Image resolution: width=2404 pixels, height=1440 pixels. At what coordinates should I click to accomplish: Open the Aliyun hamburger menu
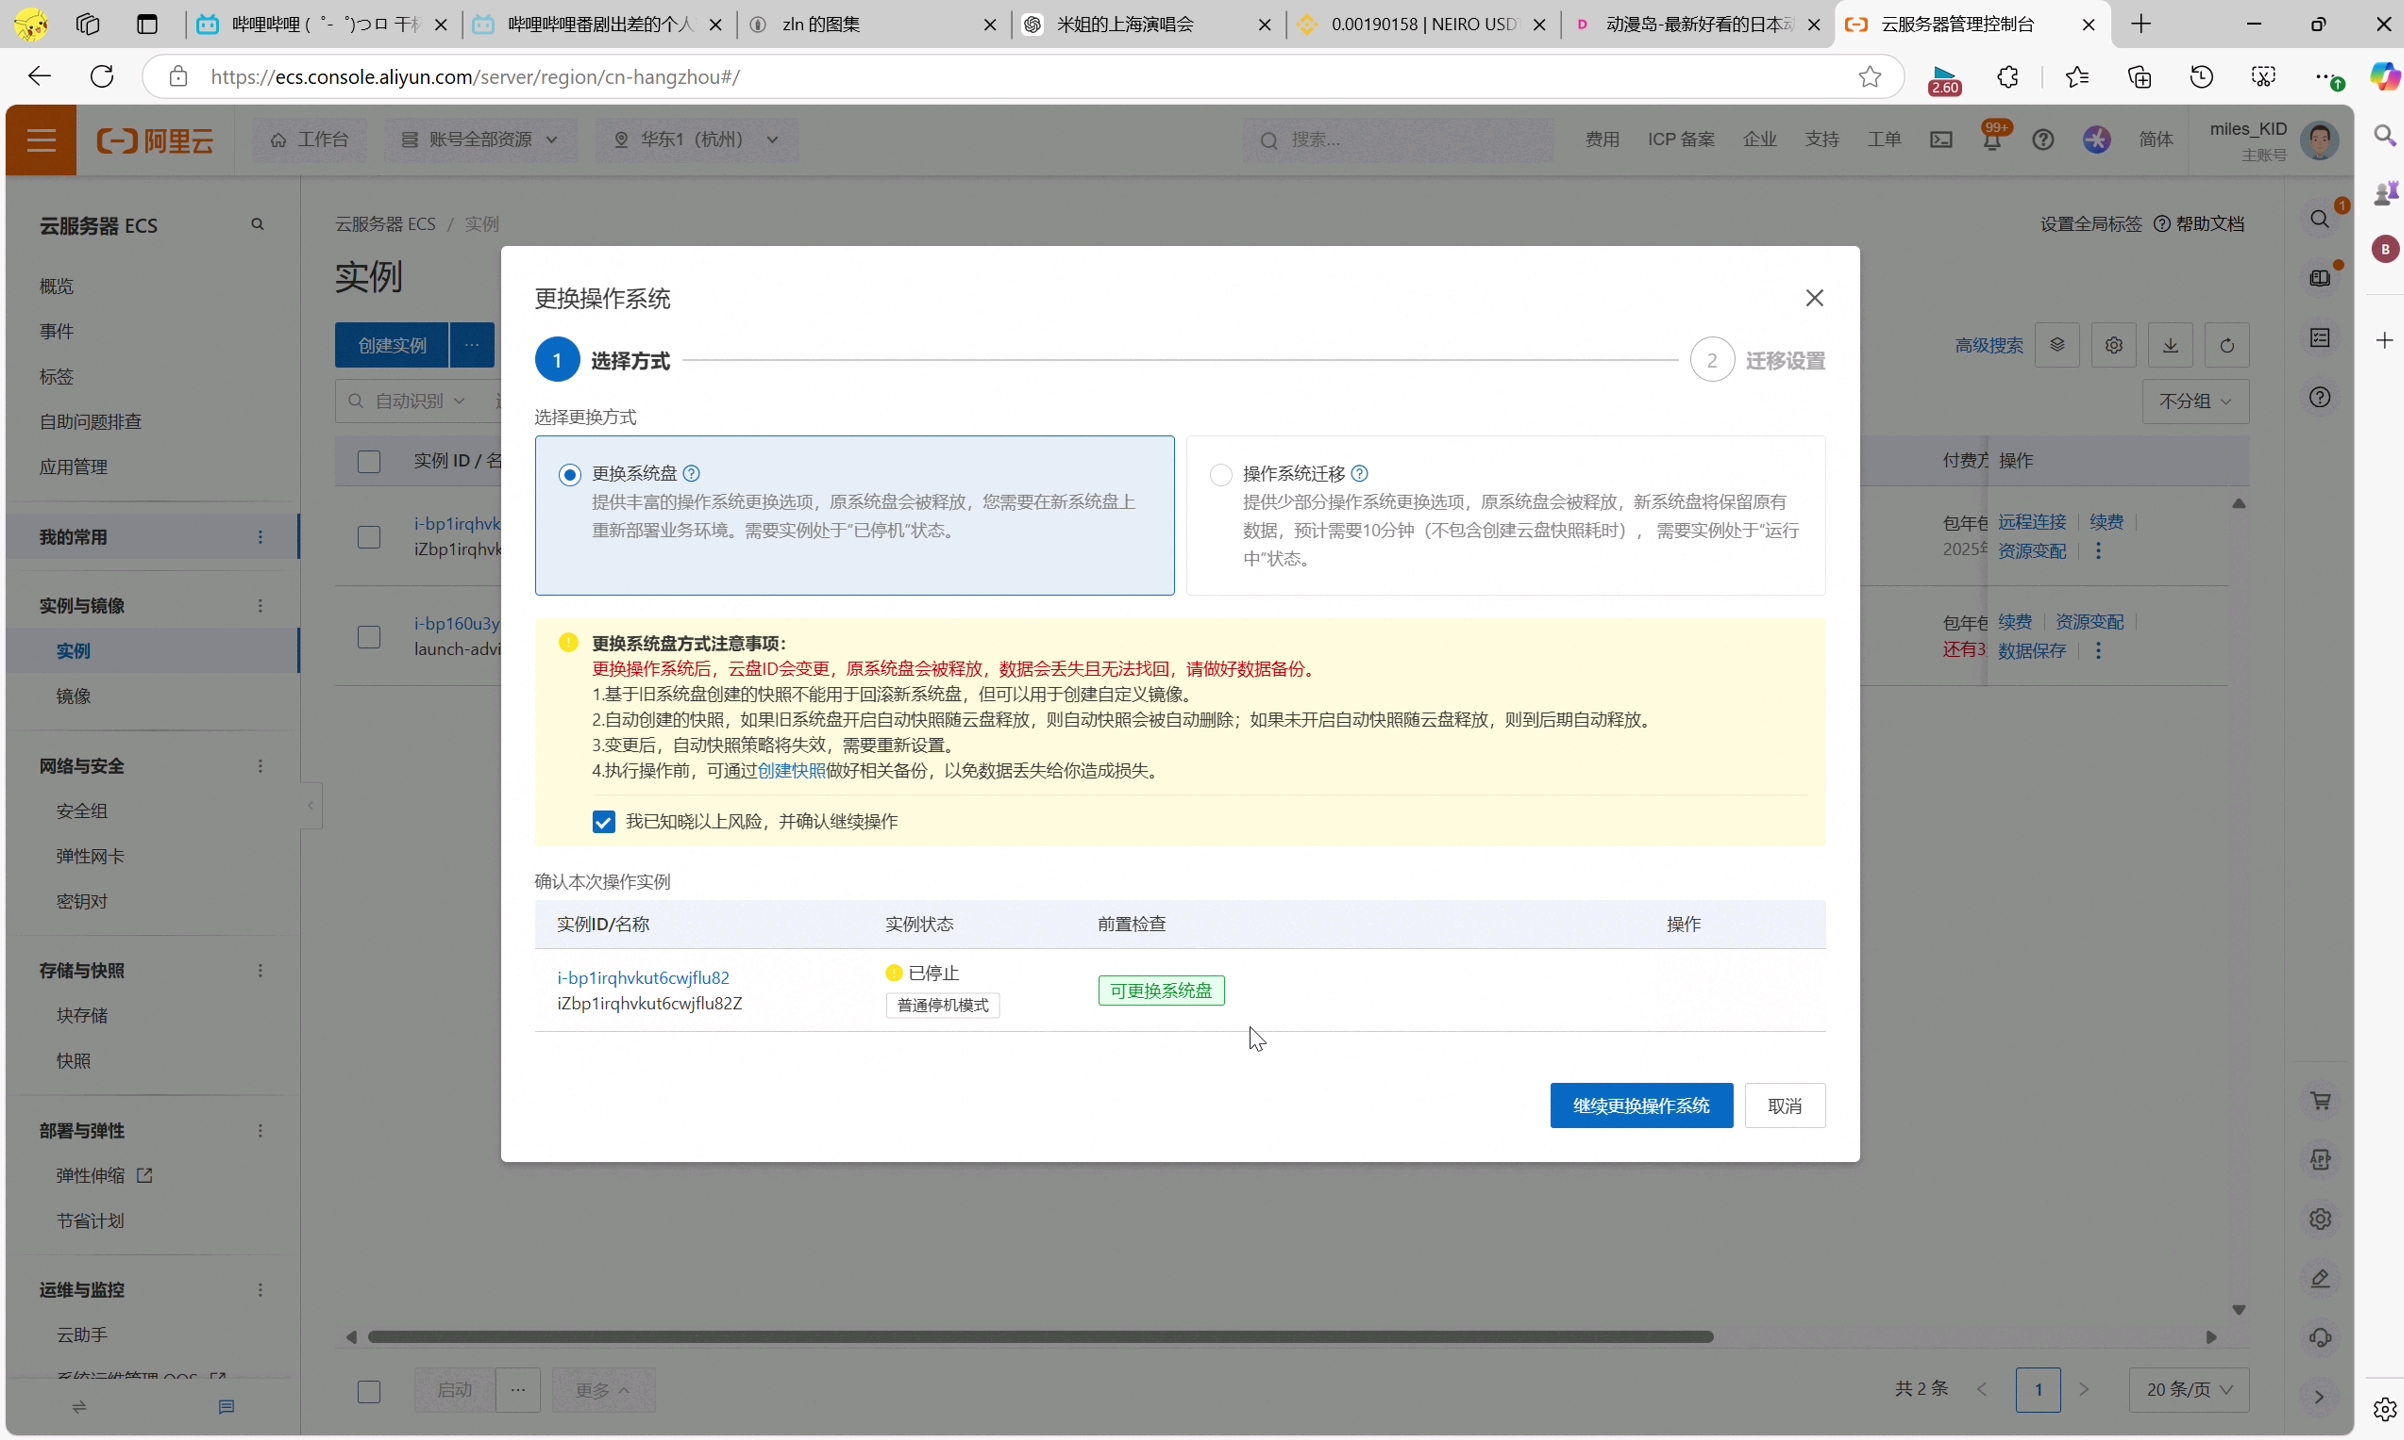coord(41,140)
